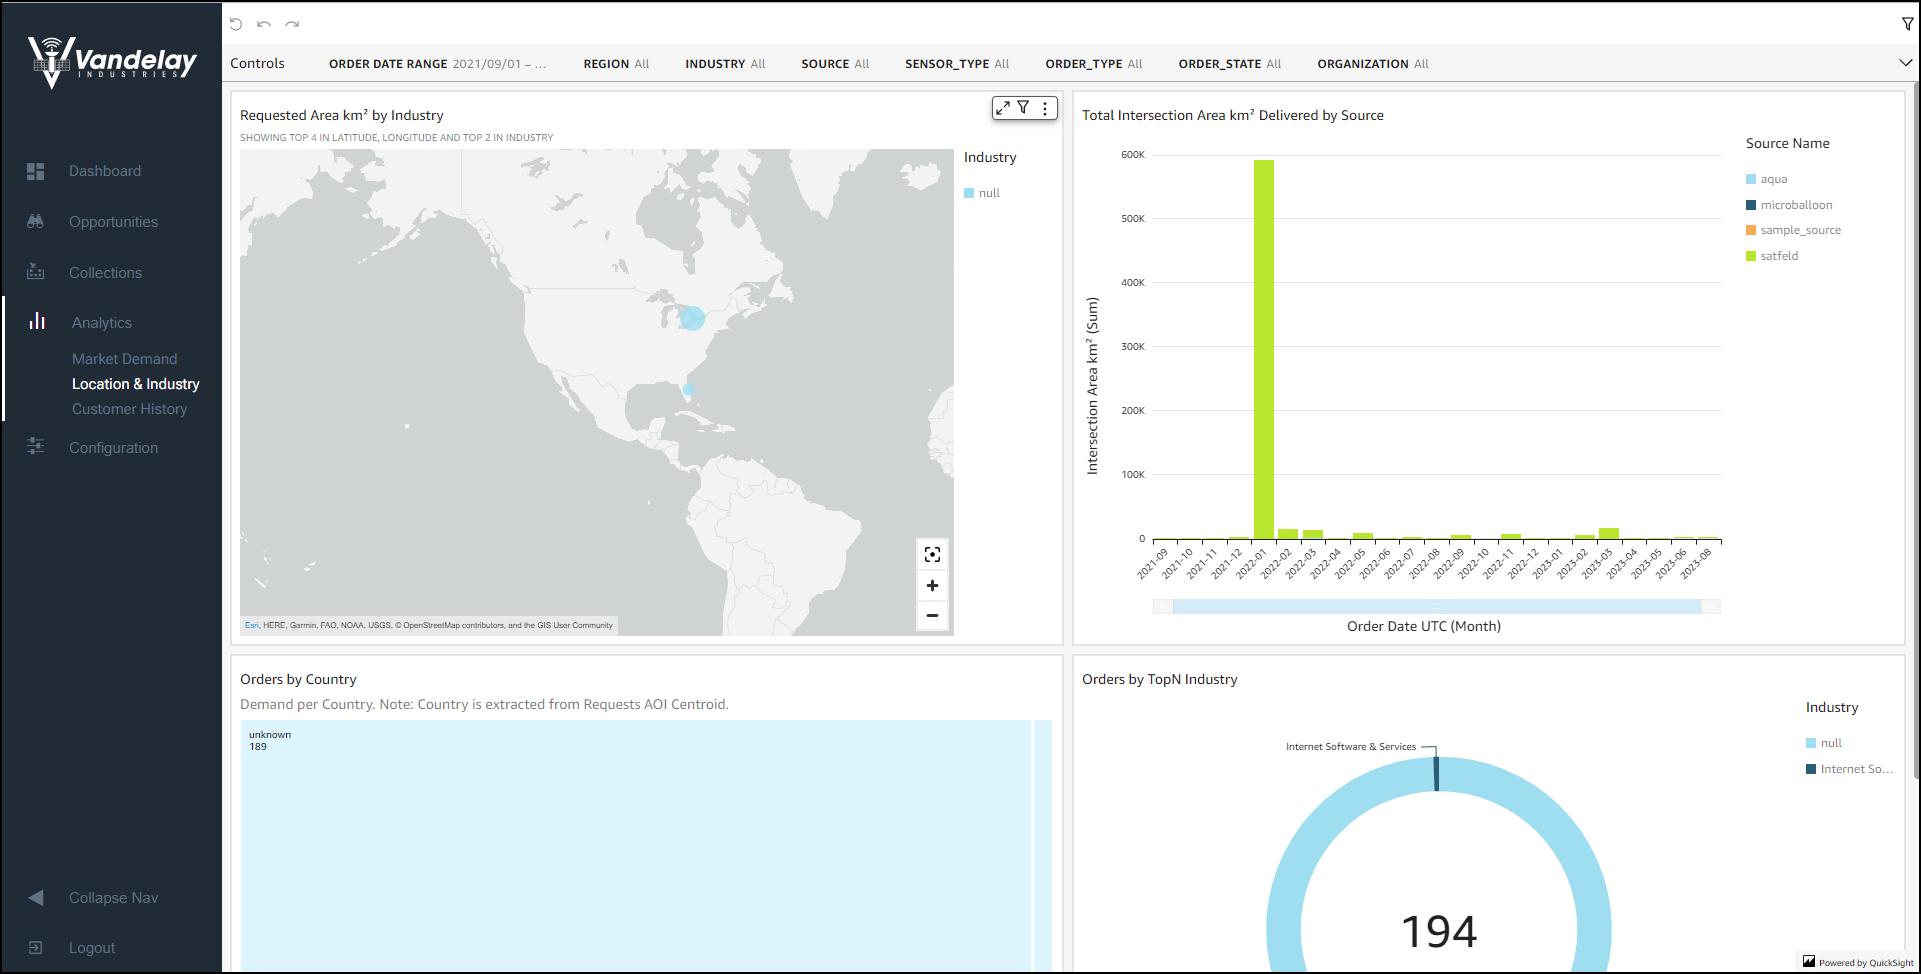Open the Customer History subpage
The width and height of the screenshot is (1921, 974).
[x=129, y=409]
